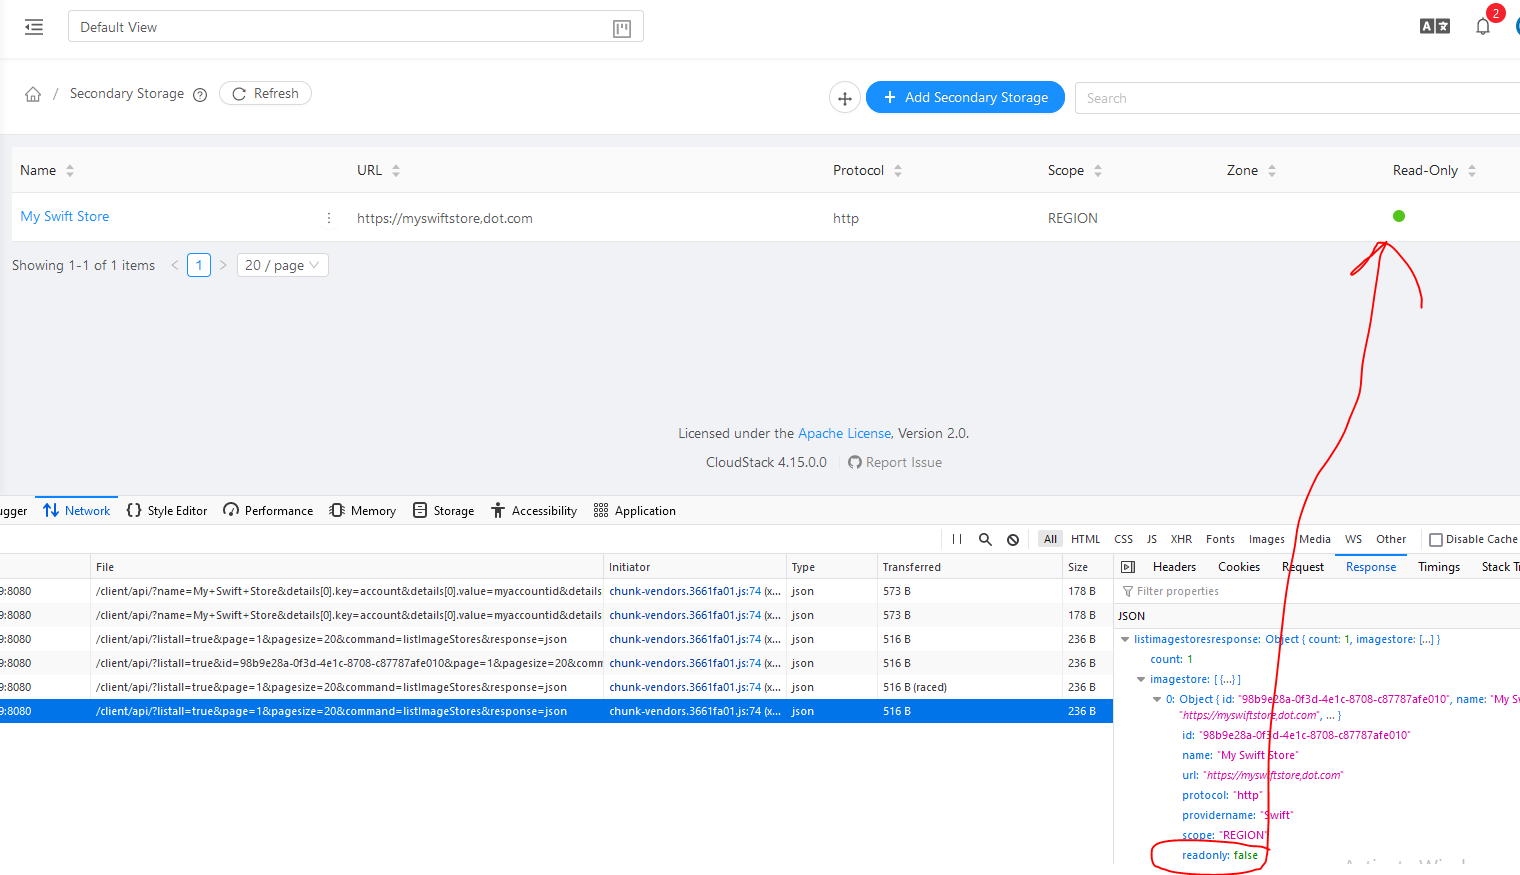This screenshot has height=875, width=1520.
Task: Switch to Network devtools tab
Action: point(77,511)
